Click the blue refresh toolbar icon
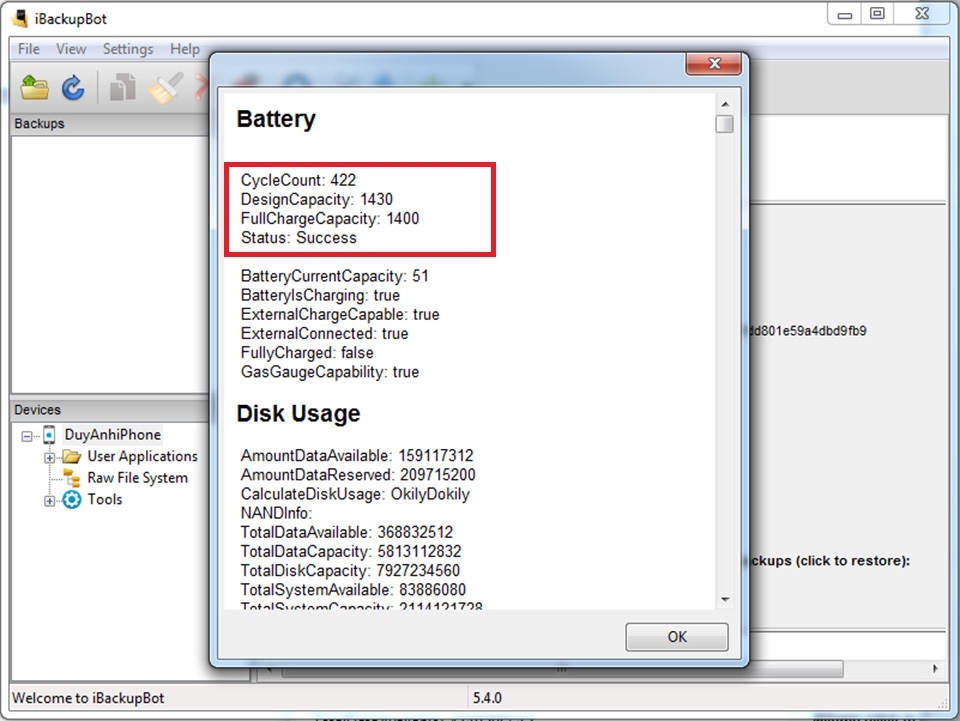The height and width of the screenshot is (721, 960). point(73,88)
